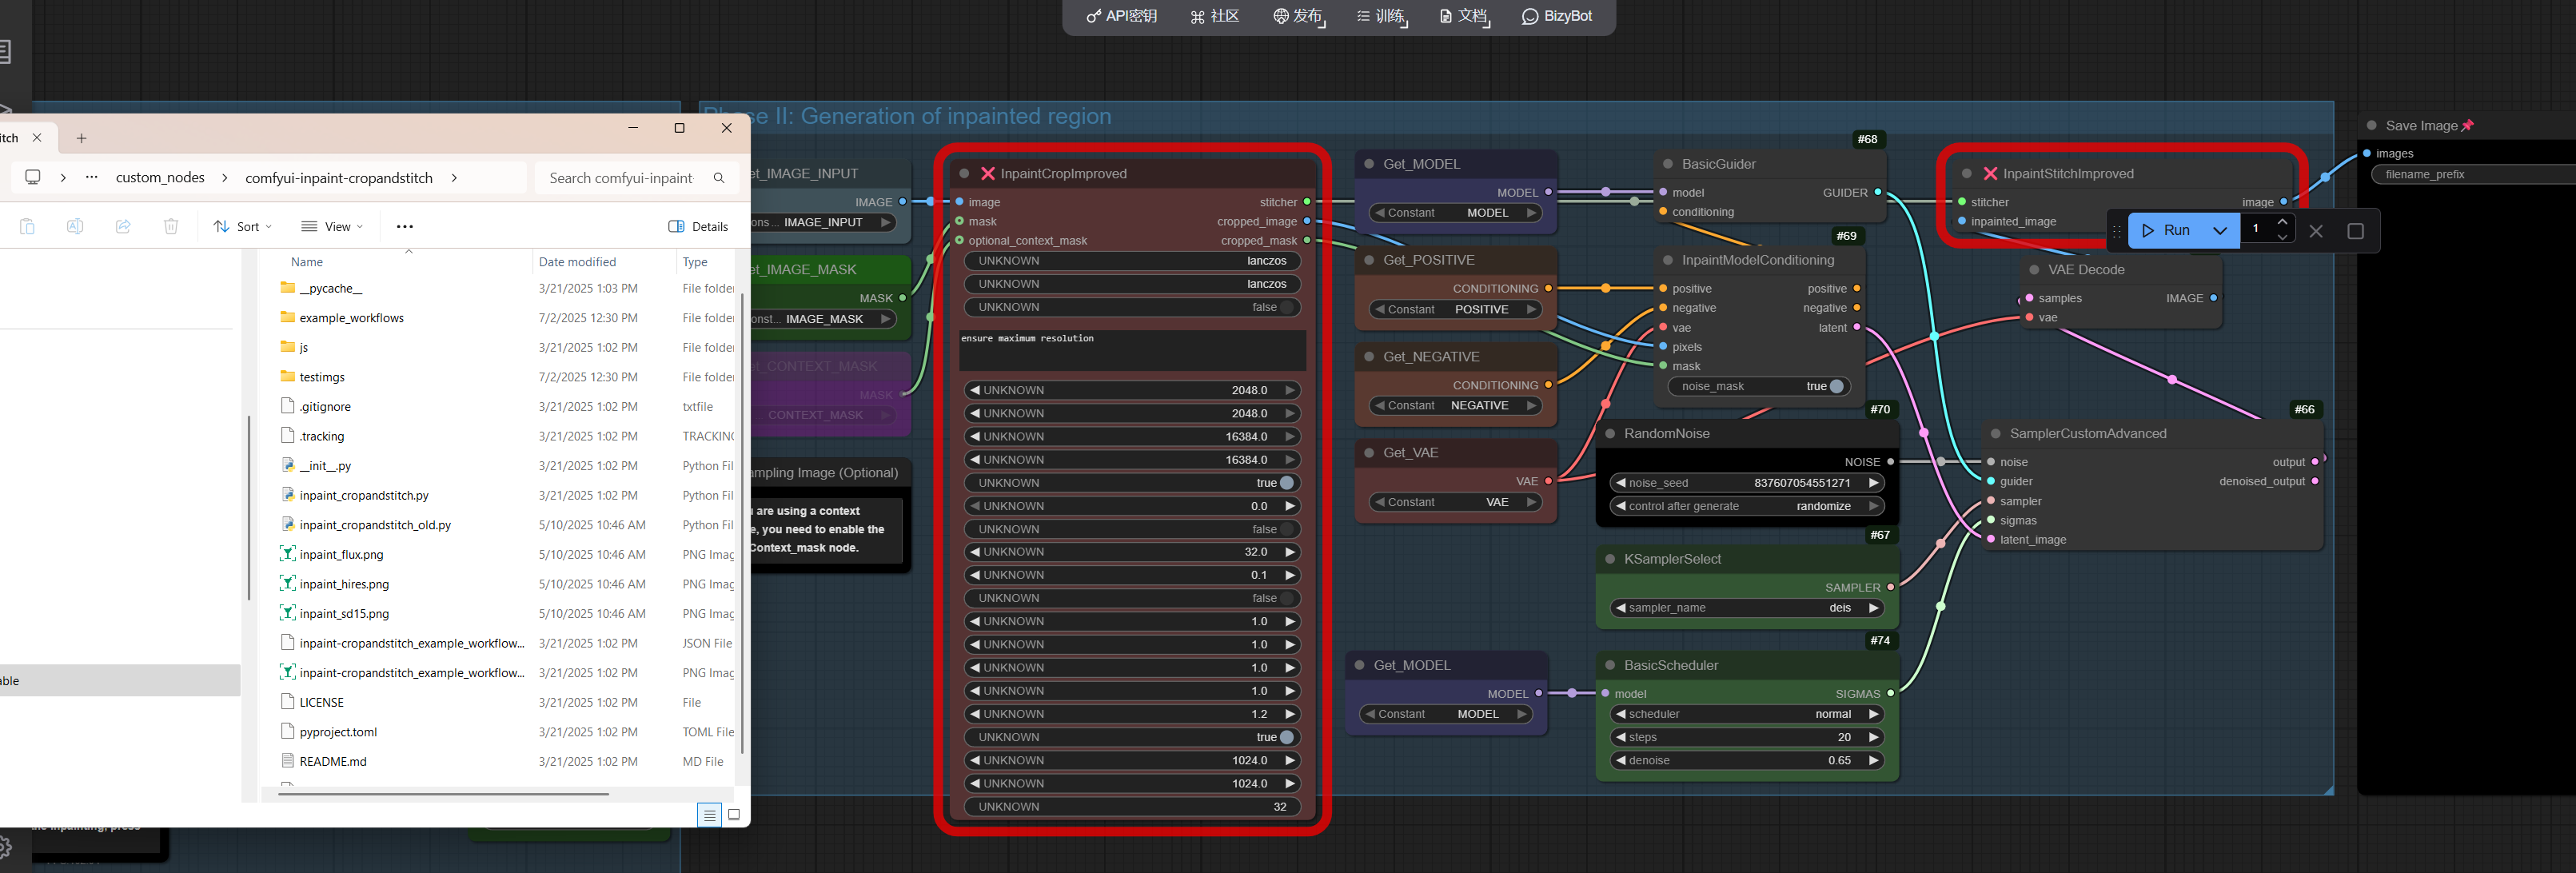Collapse the RandomNoise node via its dot
This screenshot has width=2576, height=873.
click(1610, 434)
